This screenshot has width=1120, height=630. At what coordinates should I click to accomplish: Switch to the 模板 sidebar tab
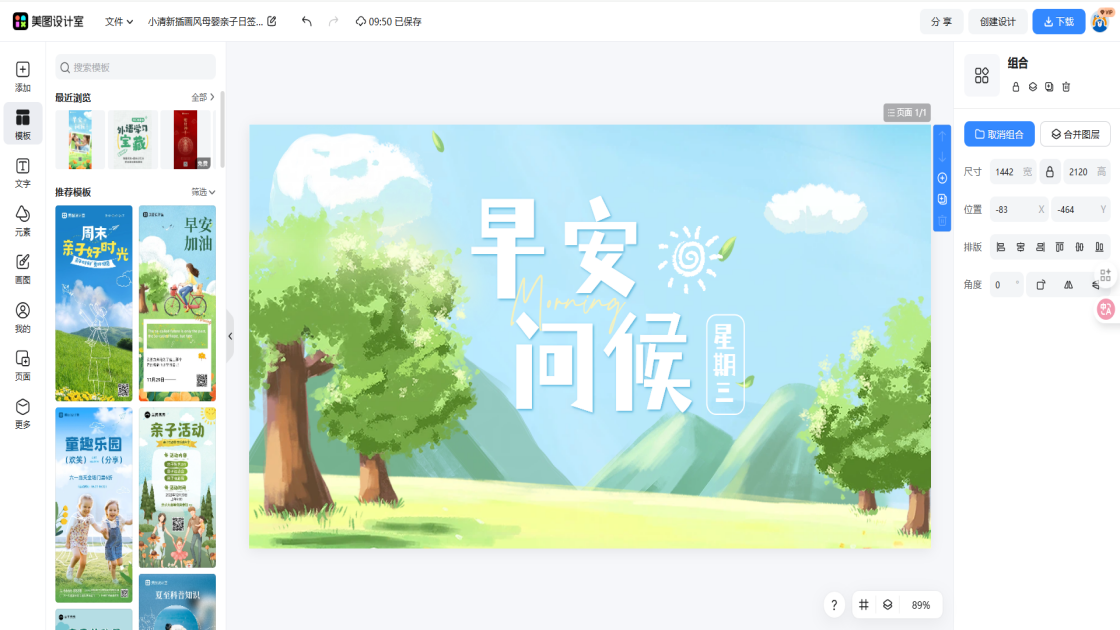click(x=22, y=124)
